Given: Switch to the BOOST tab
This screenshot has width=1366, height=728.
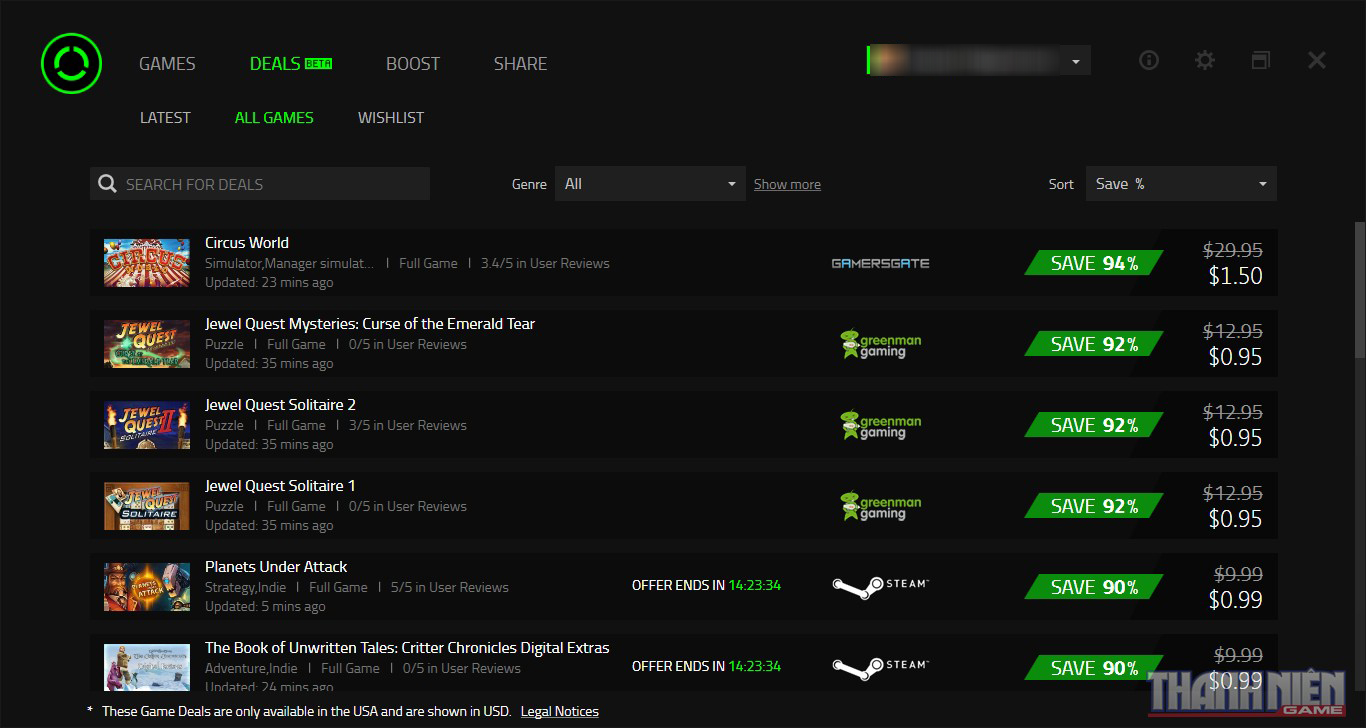Looking at the screenshot, I should tap(413, 63).
